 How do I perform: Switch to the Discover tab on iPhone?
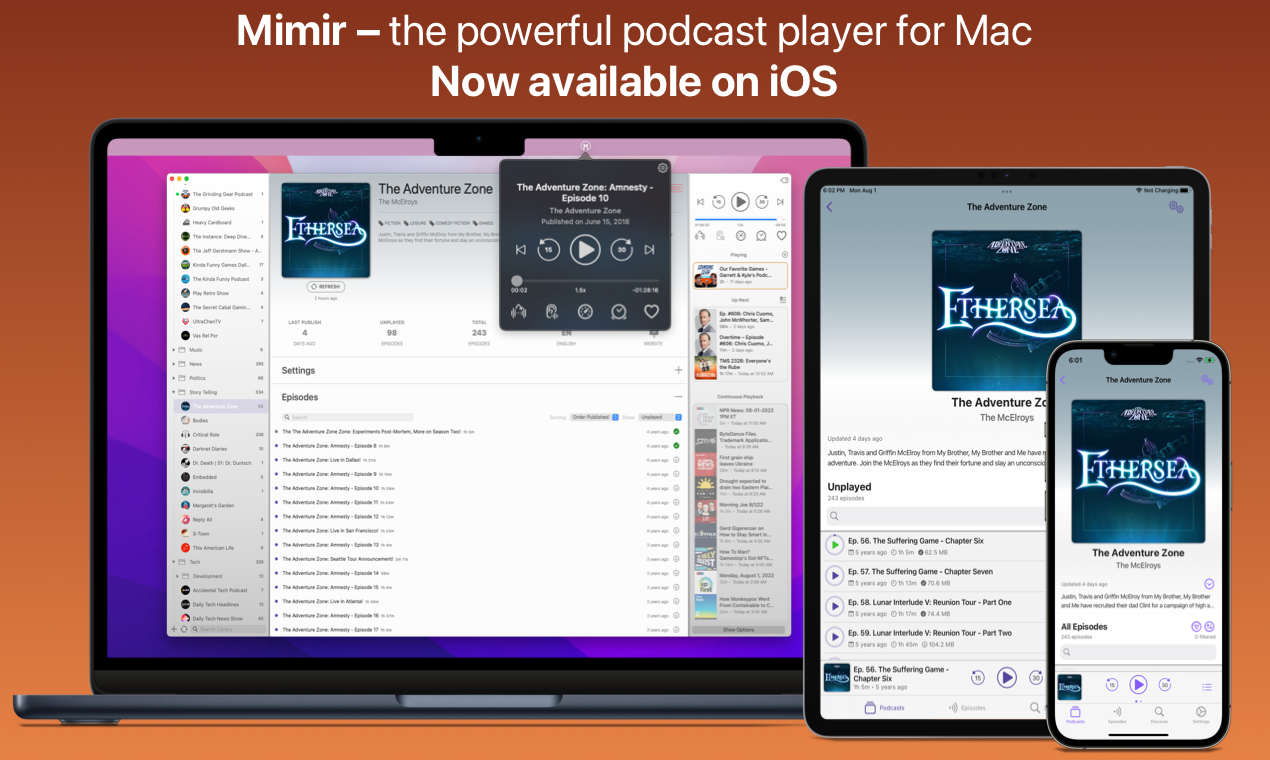pyautogui.click(x=1159, y=715)
